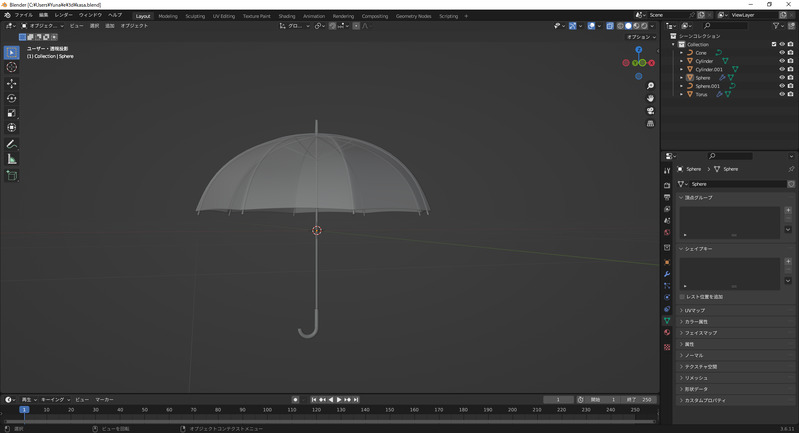Expand the Sphere item in the outliner
The width and height of the screenshot is (799, 433).
(x=682, y=78)
